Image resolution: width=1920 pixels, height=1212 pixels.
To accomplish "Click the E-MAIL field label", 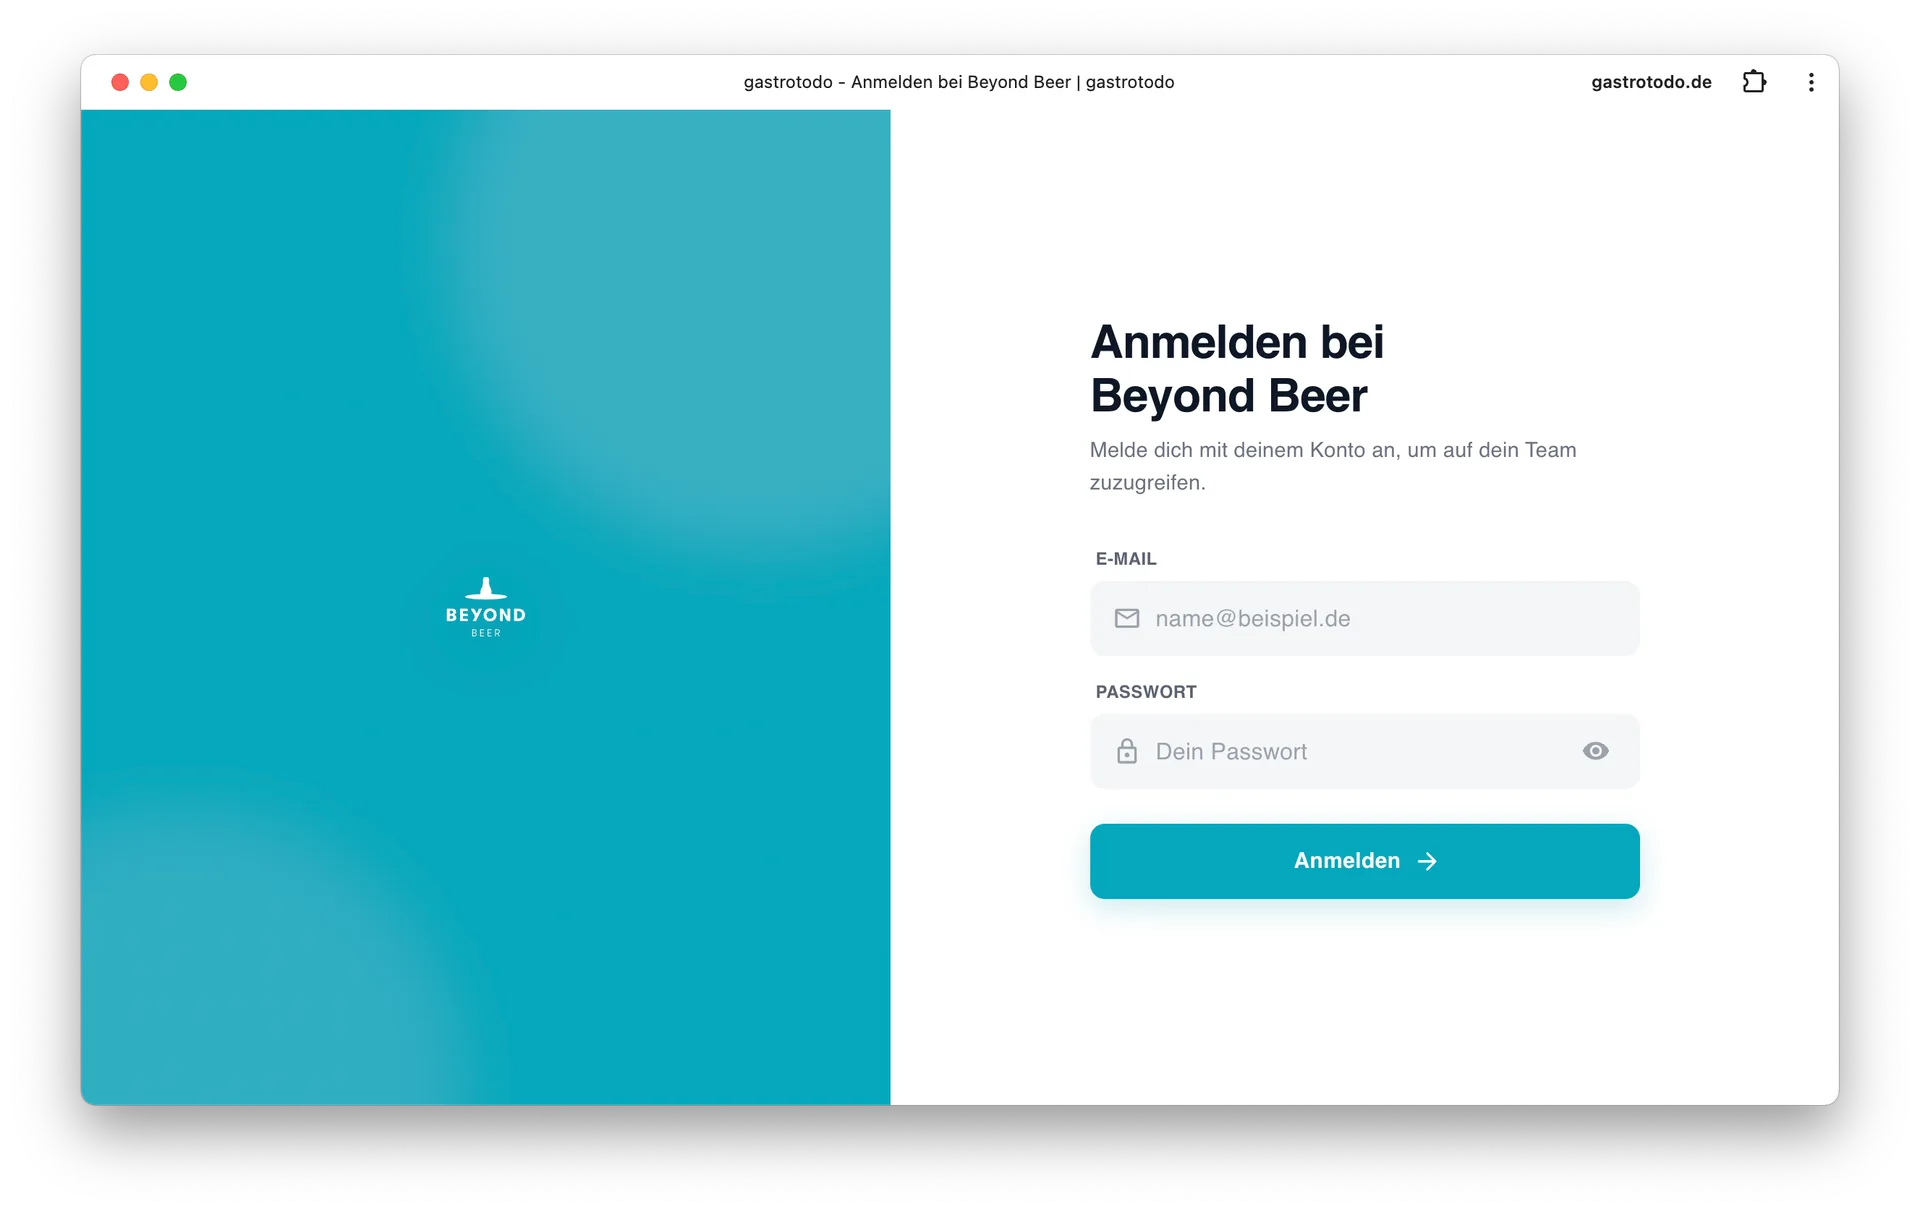I will click(1126, 559).
